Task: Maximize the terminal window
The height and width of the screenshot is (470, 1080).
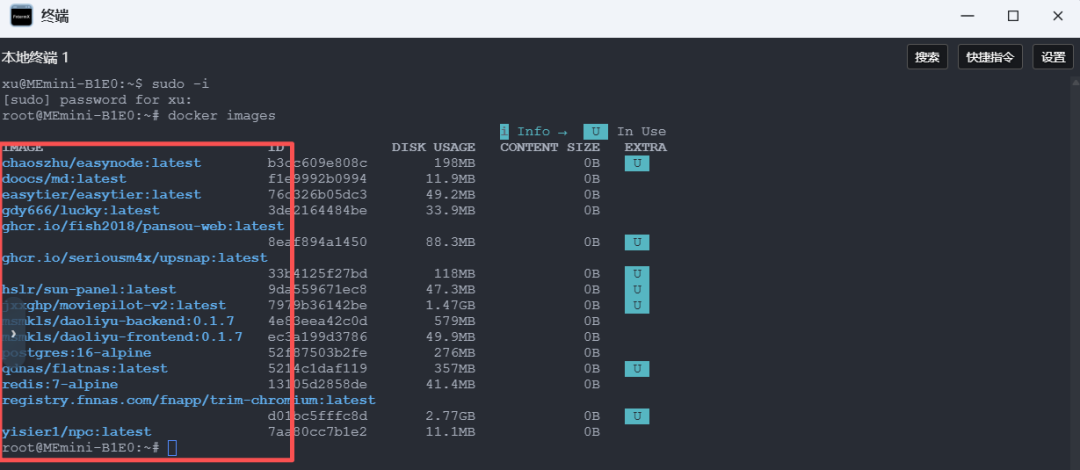Action: coord(1012,16)
